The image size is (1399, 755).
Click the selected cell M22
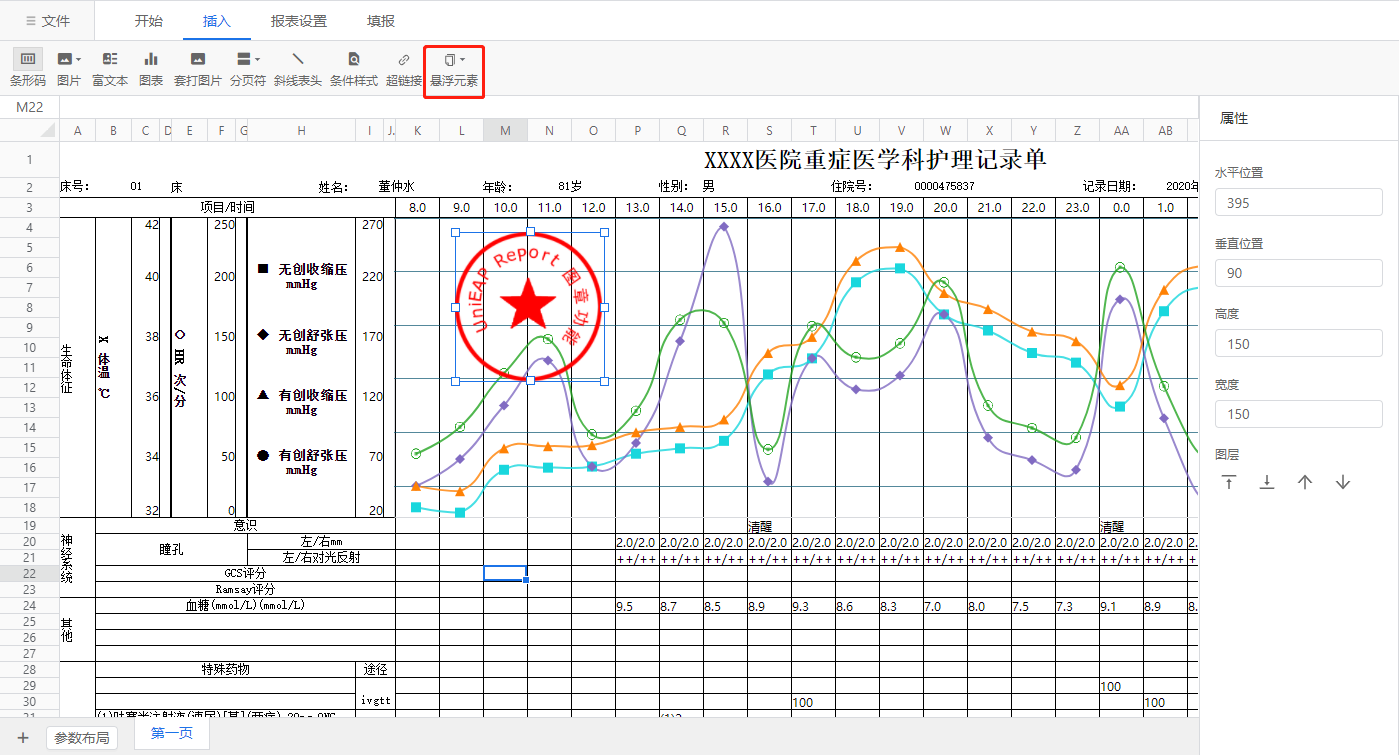pyautogui.click(x=505, y=573)
